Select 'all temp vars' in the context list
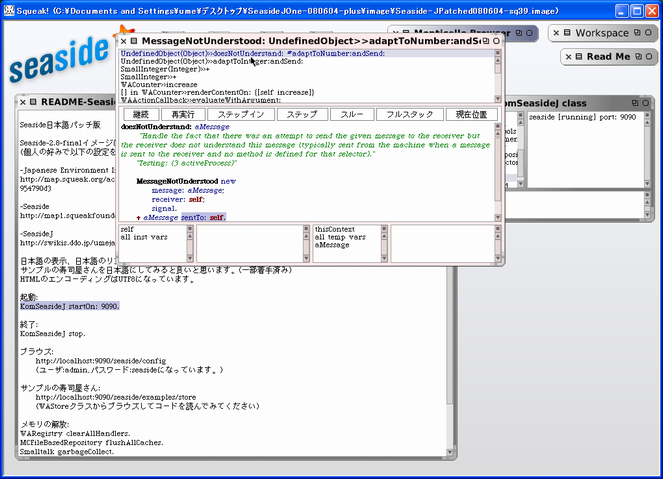 point(340,237)
